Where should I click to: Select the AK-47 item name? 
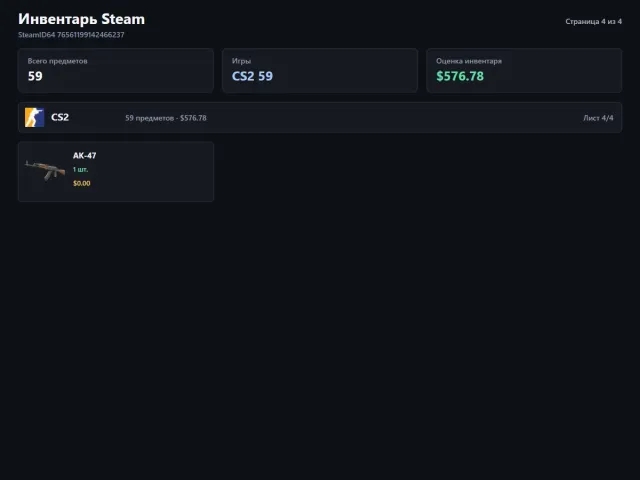pyautogui.click(x=84, y=156)
